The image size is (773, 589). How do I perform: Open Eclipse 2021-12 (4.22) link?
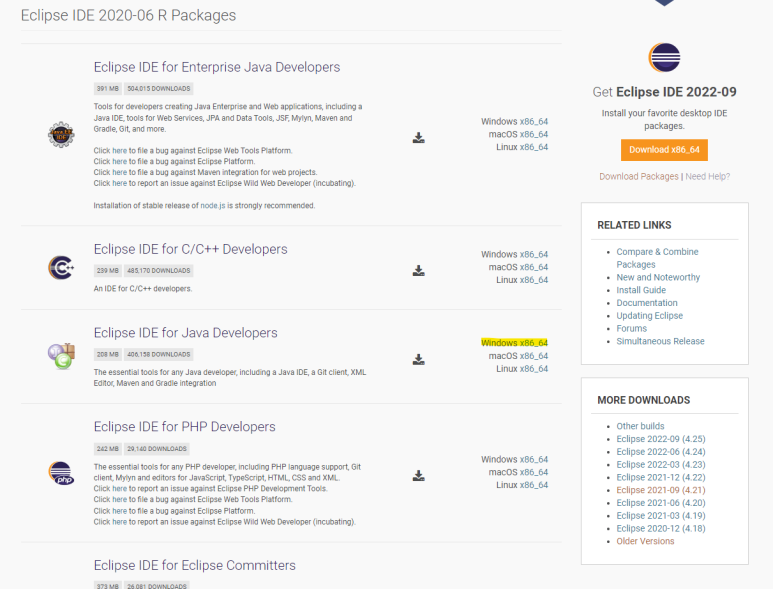(x=661, y=477)
